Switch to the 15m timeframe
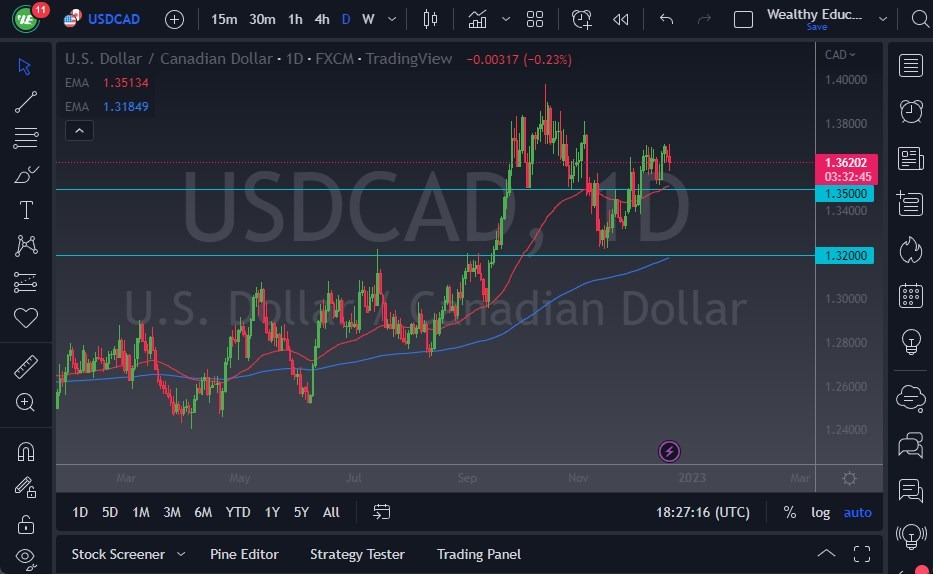Viewport: 933px width, 574px height. 224,20
